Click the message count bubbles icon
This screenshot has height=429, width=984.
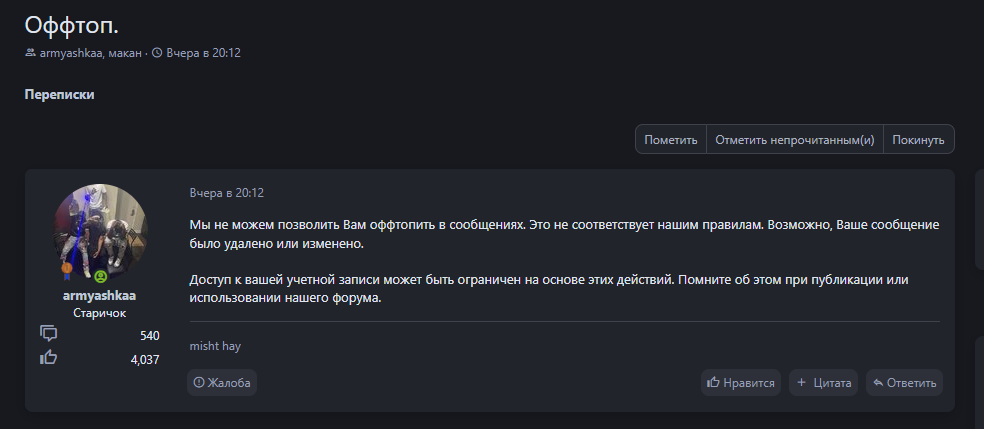point(48,333)
